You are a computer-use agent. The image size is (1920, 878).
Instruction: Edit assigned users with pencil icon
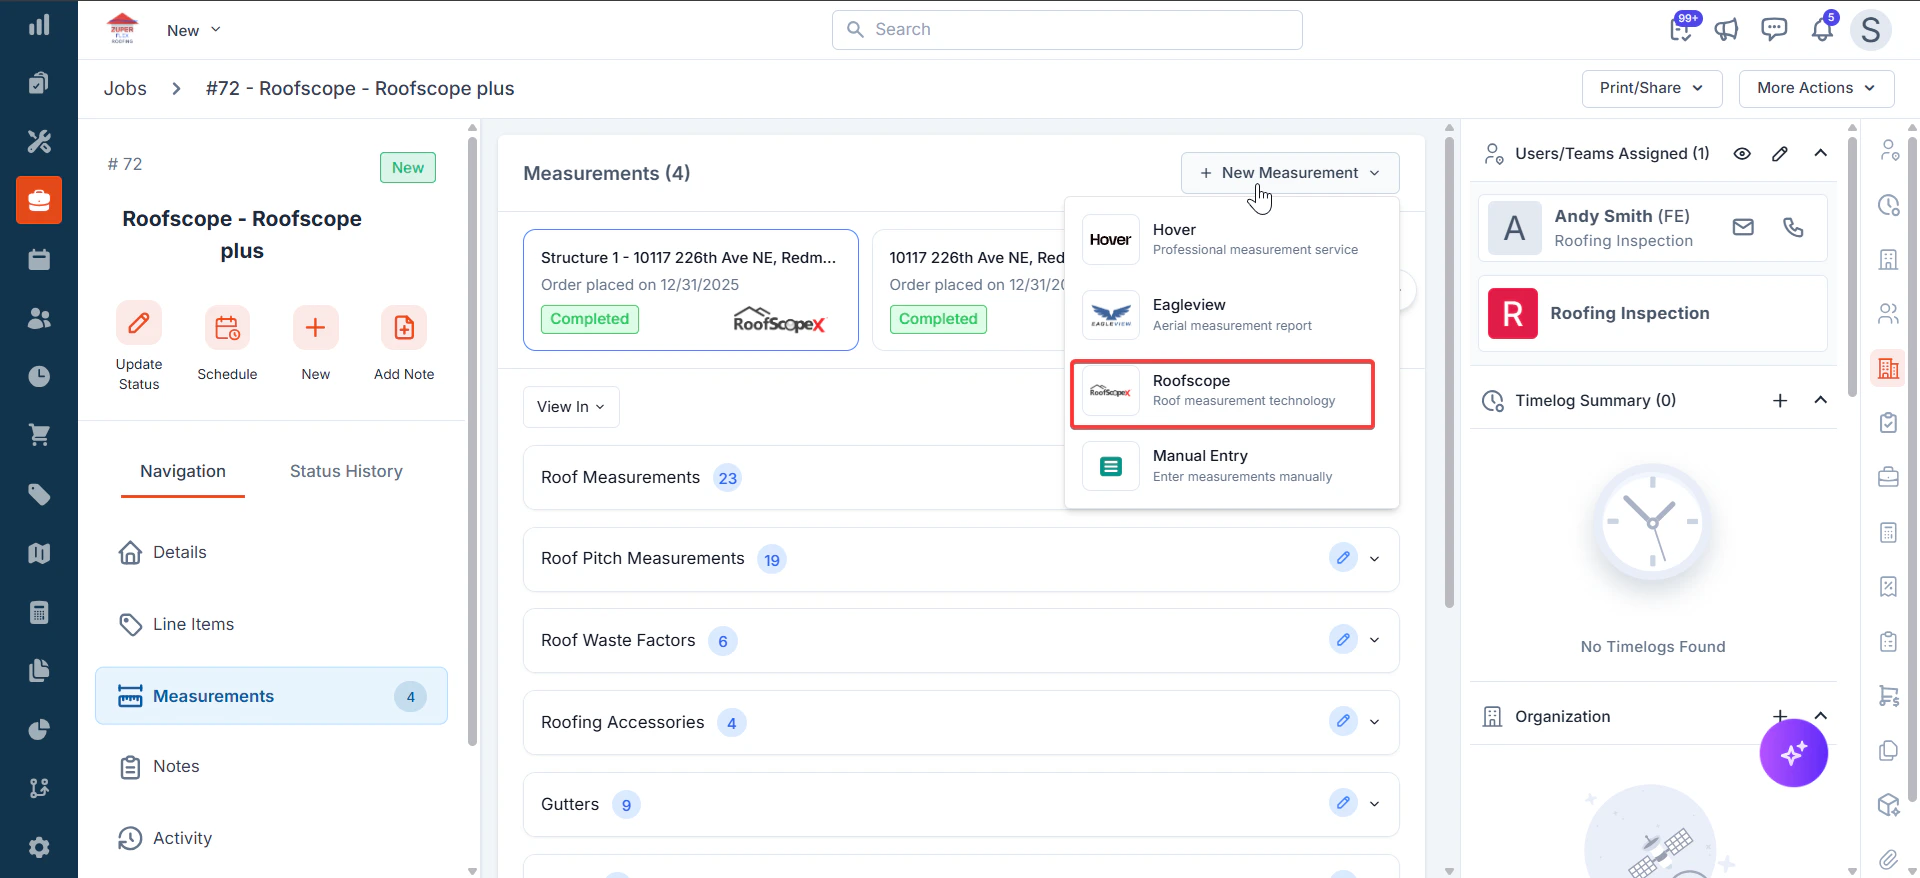(1780, 153)
